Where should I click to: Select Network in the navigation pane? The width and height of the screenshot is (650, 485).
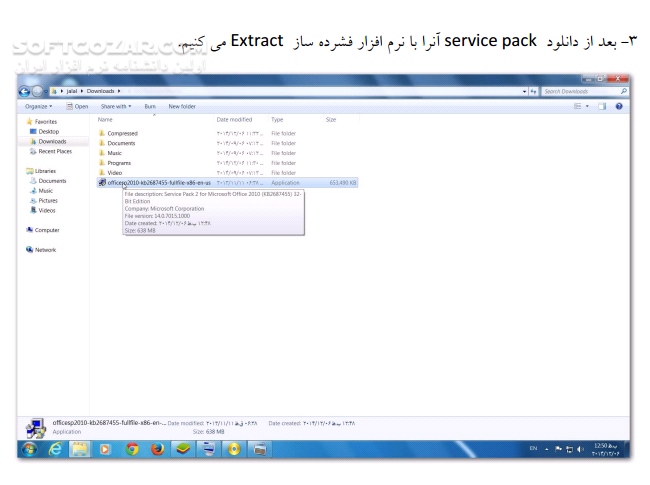[41, 250]
